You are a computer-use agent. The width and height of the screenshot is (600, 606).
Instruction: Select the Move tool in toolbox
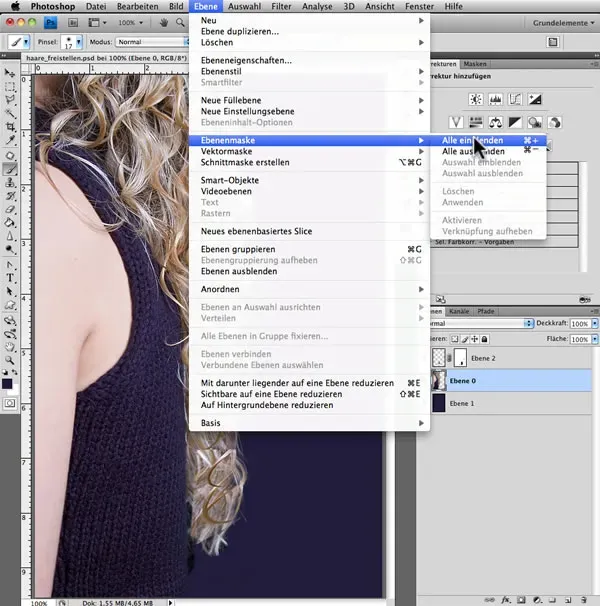[x=9, y=74]
